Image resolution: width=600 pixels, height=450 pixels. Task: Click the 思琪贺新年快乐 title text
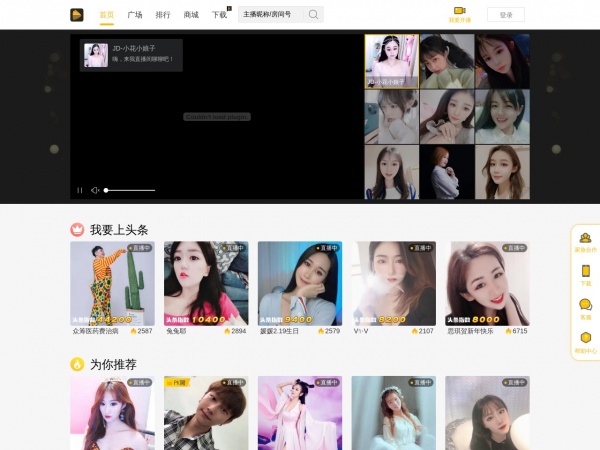[x=470, y=331]
